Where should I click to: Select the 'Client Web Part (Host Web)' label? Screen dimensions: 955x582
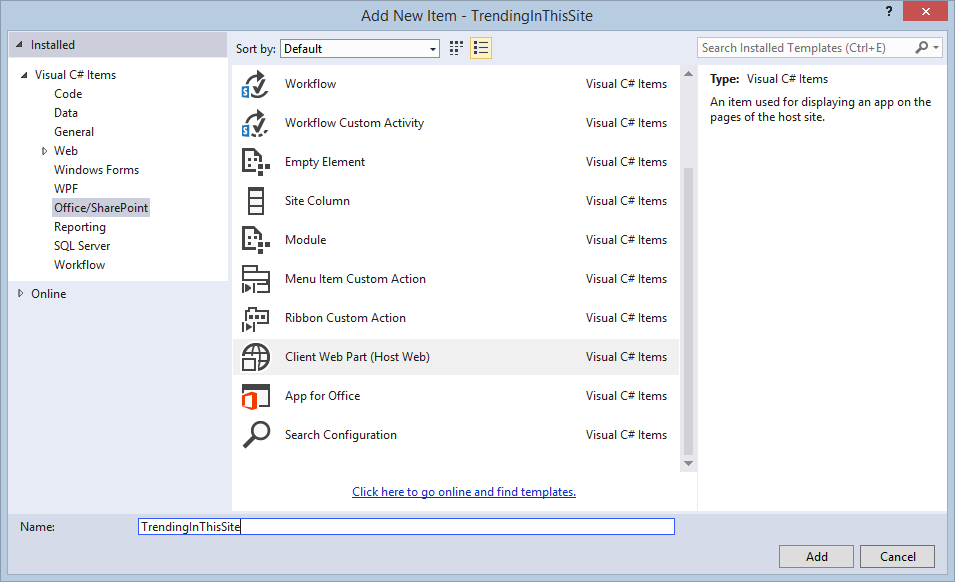pyautogui.click(x=357, y=357)
